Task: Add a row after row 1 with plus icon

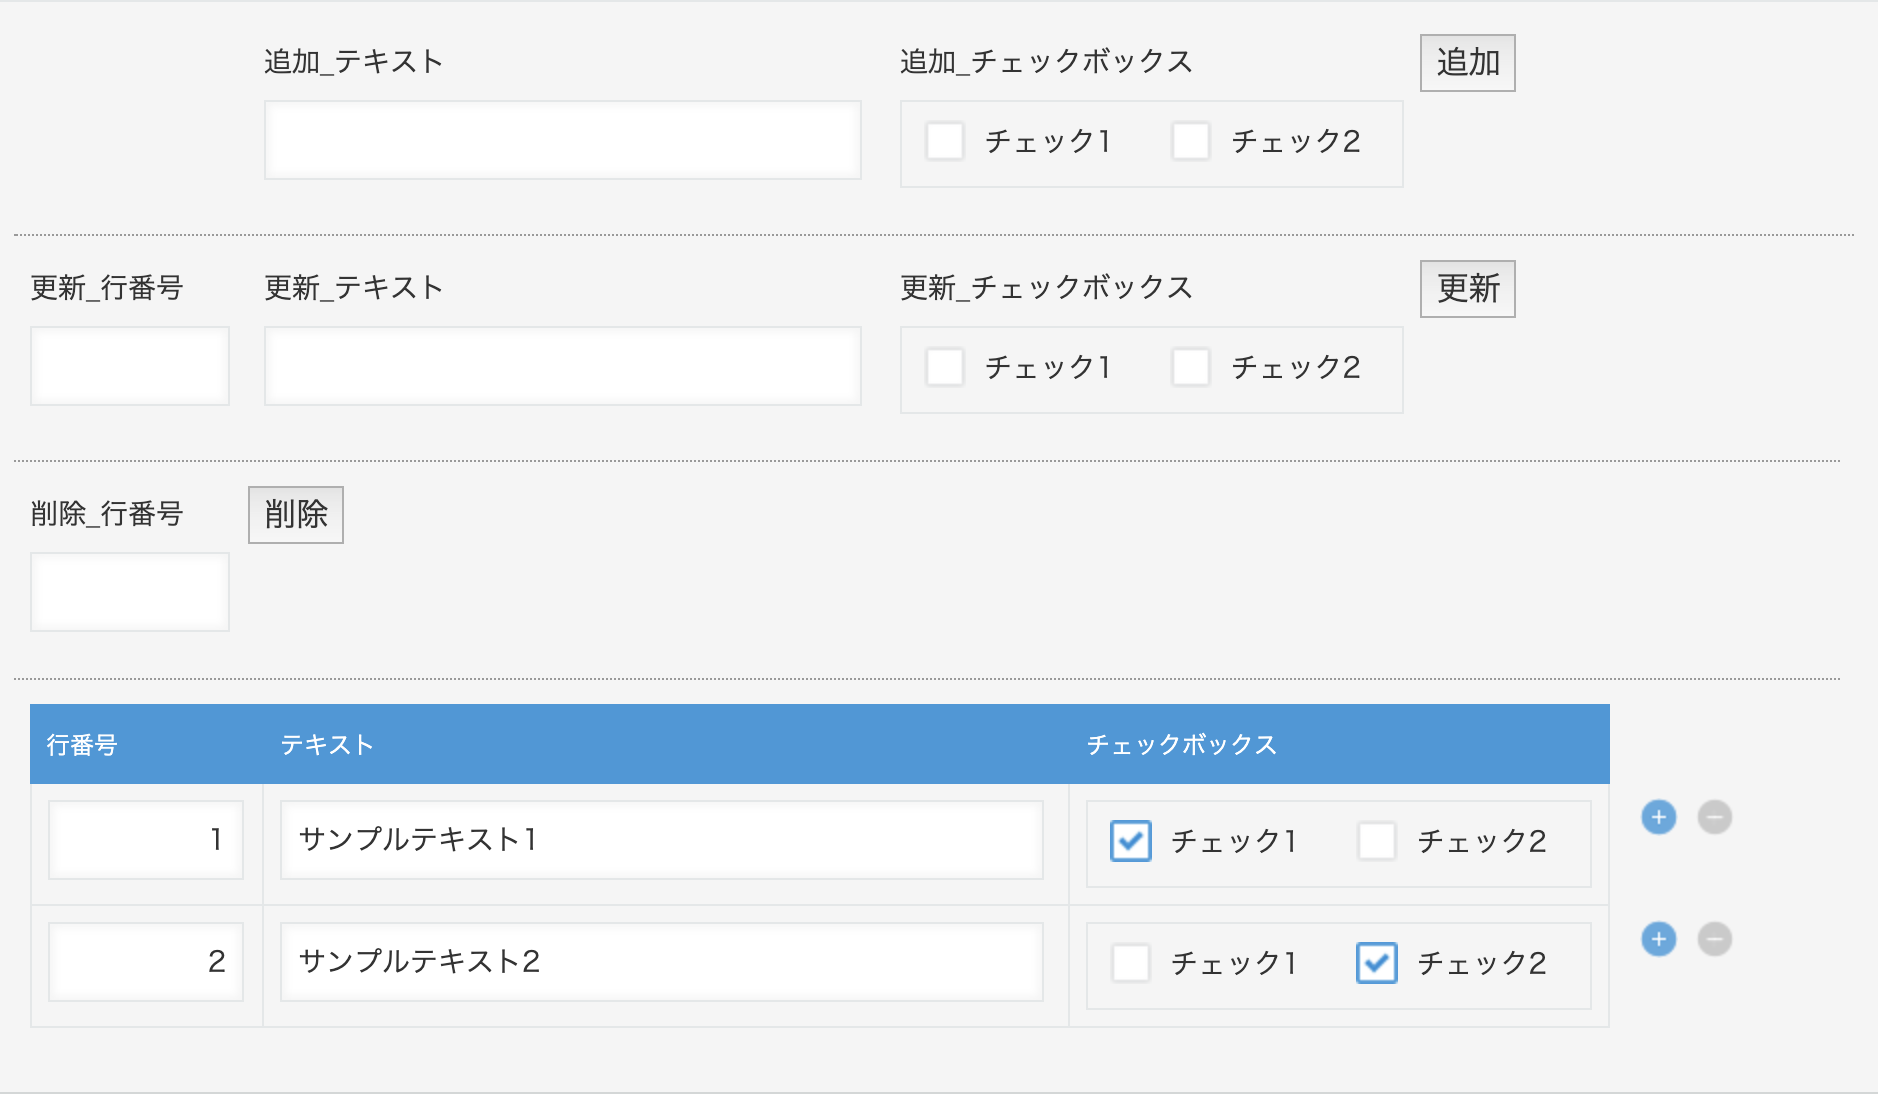Action: coord(1658,817)
